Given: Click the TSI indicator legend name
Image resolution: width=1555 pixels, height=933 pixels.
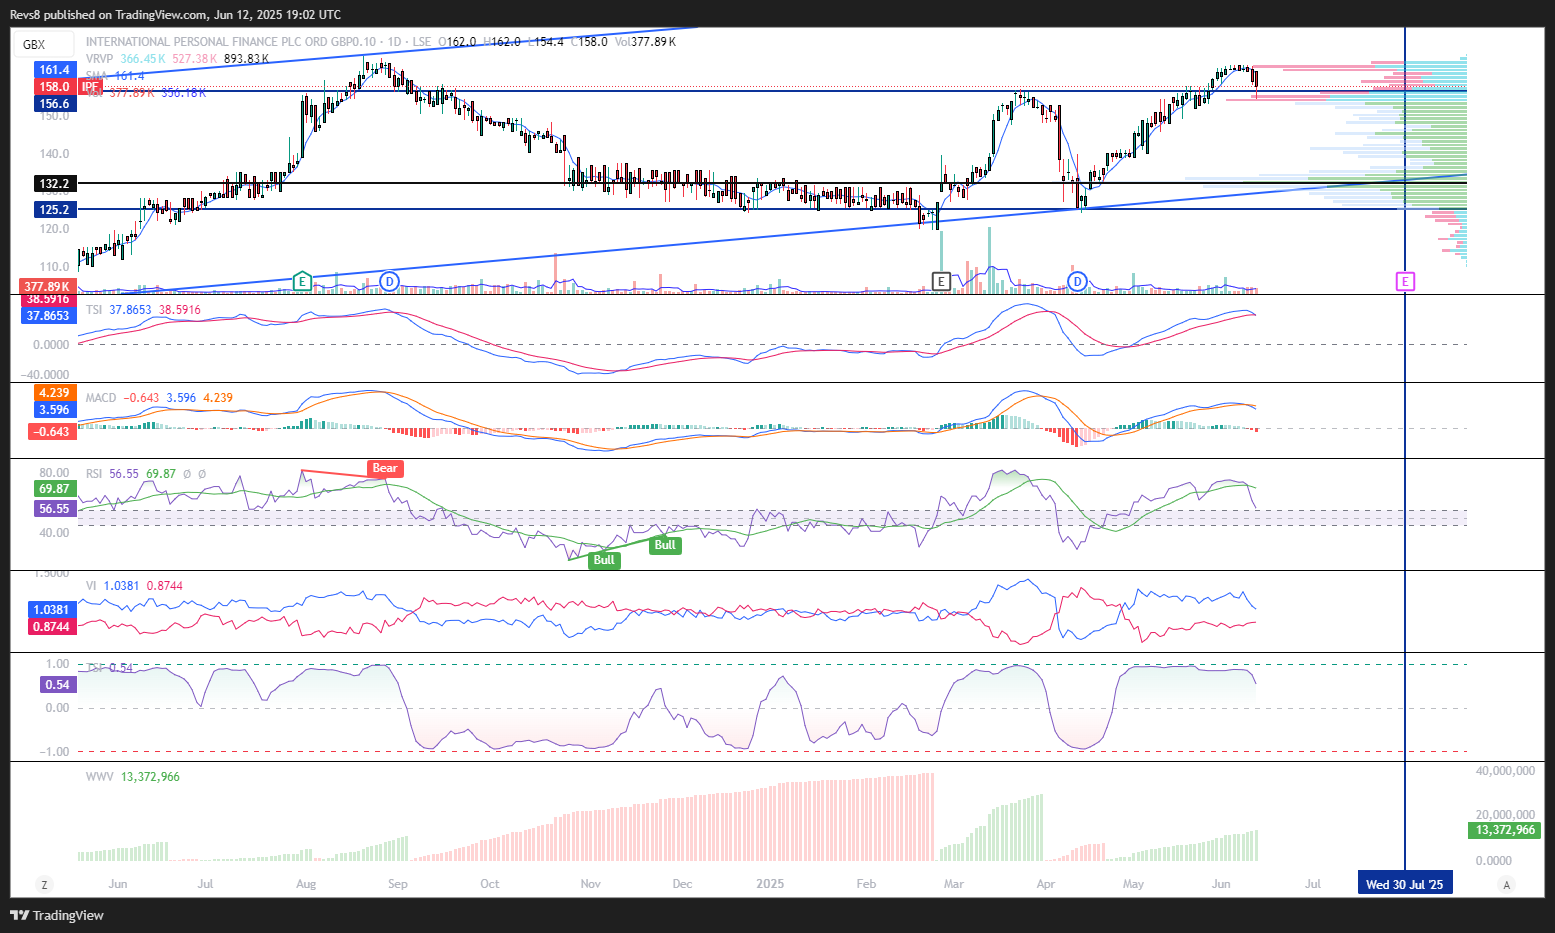Looking at the screenshot, I should [x=94, y=310].
